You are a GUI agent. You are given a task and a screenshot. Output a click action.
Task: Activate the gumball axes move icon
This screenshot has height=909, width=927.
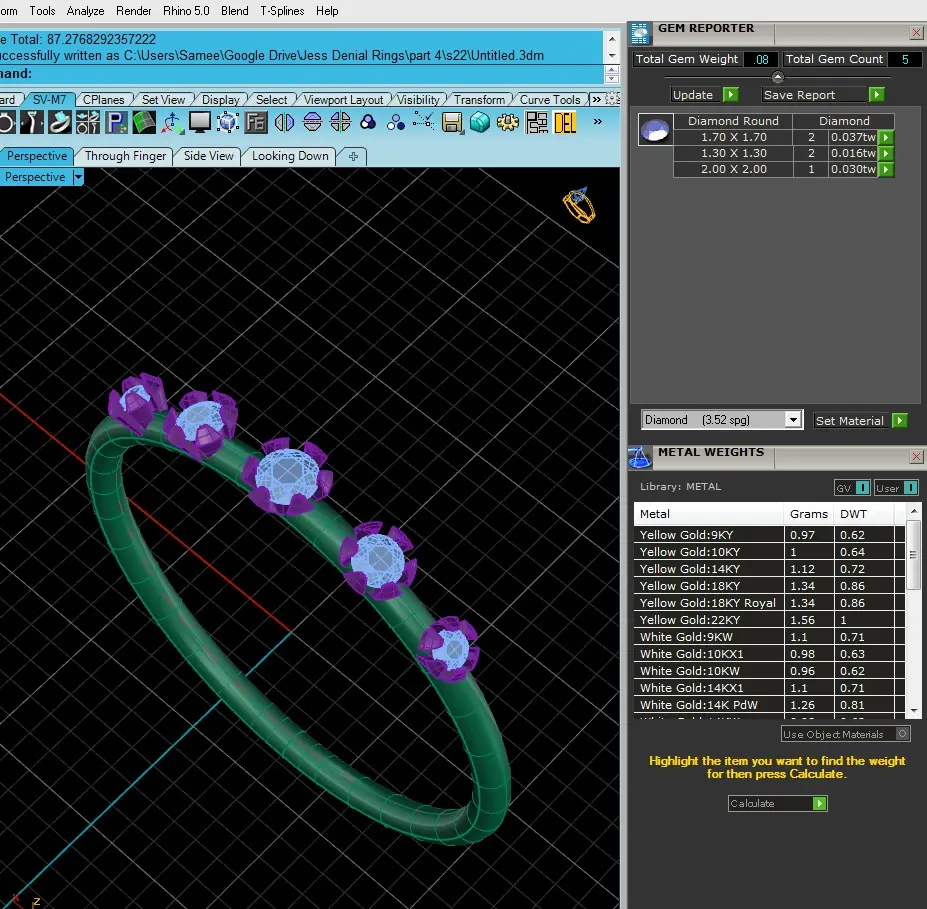pyautogui.click(x=171, y=122)
